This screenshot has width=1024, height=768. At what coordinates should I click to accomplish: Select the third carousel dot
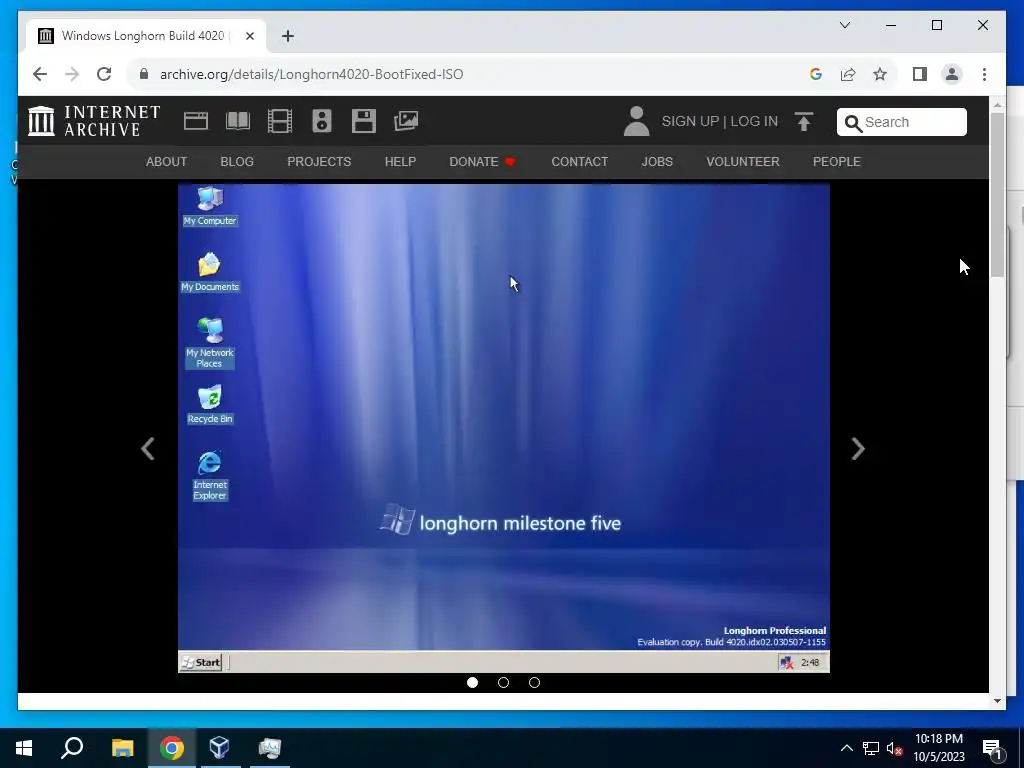[x=534, y=682]
